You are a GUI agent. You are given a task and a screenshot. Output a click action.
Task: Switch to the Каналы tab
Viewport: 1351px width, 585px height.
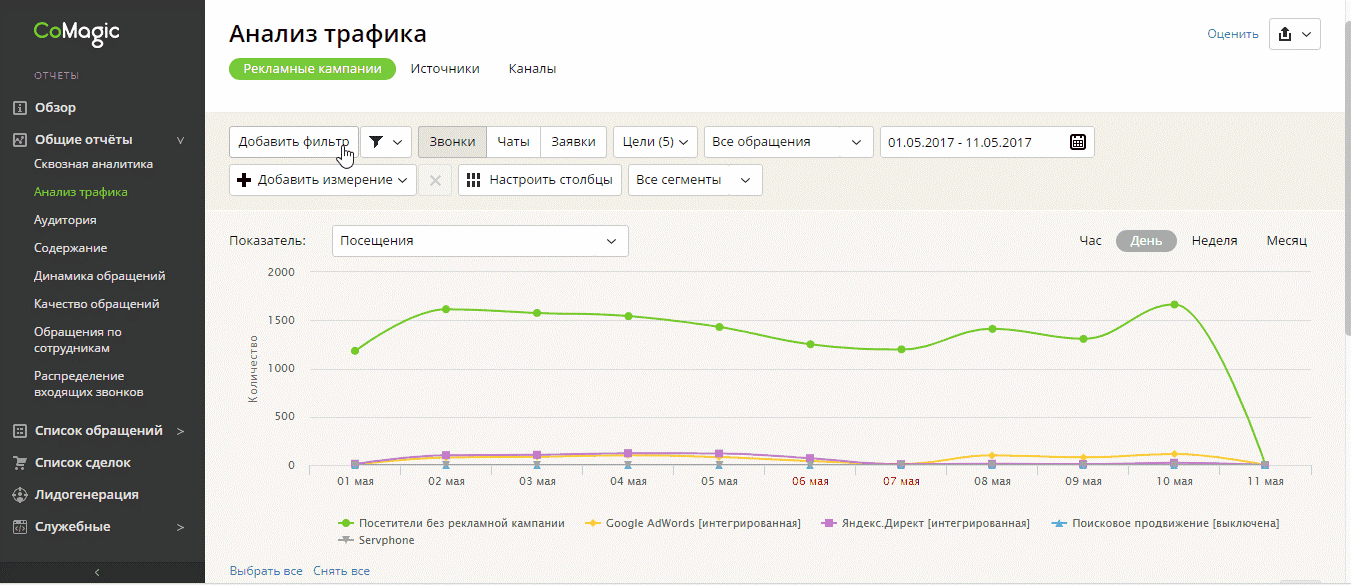[532, 69]
